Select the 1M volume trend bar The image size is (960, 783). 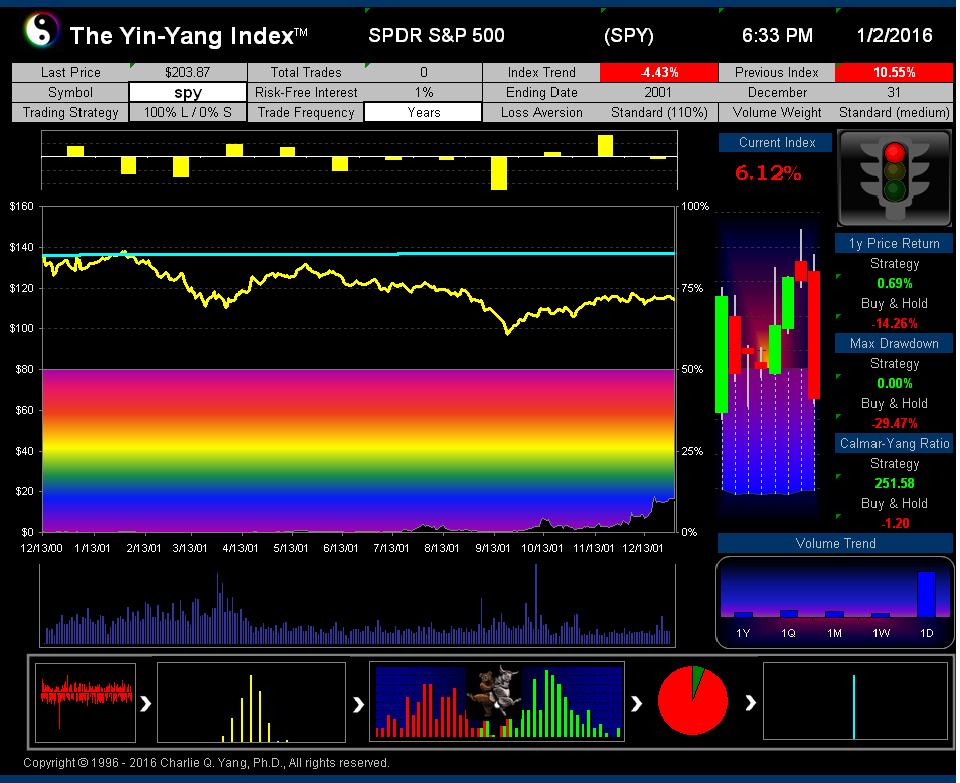pyautogui.click(x=834, y=614)
